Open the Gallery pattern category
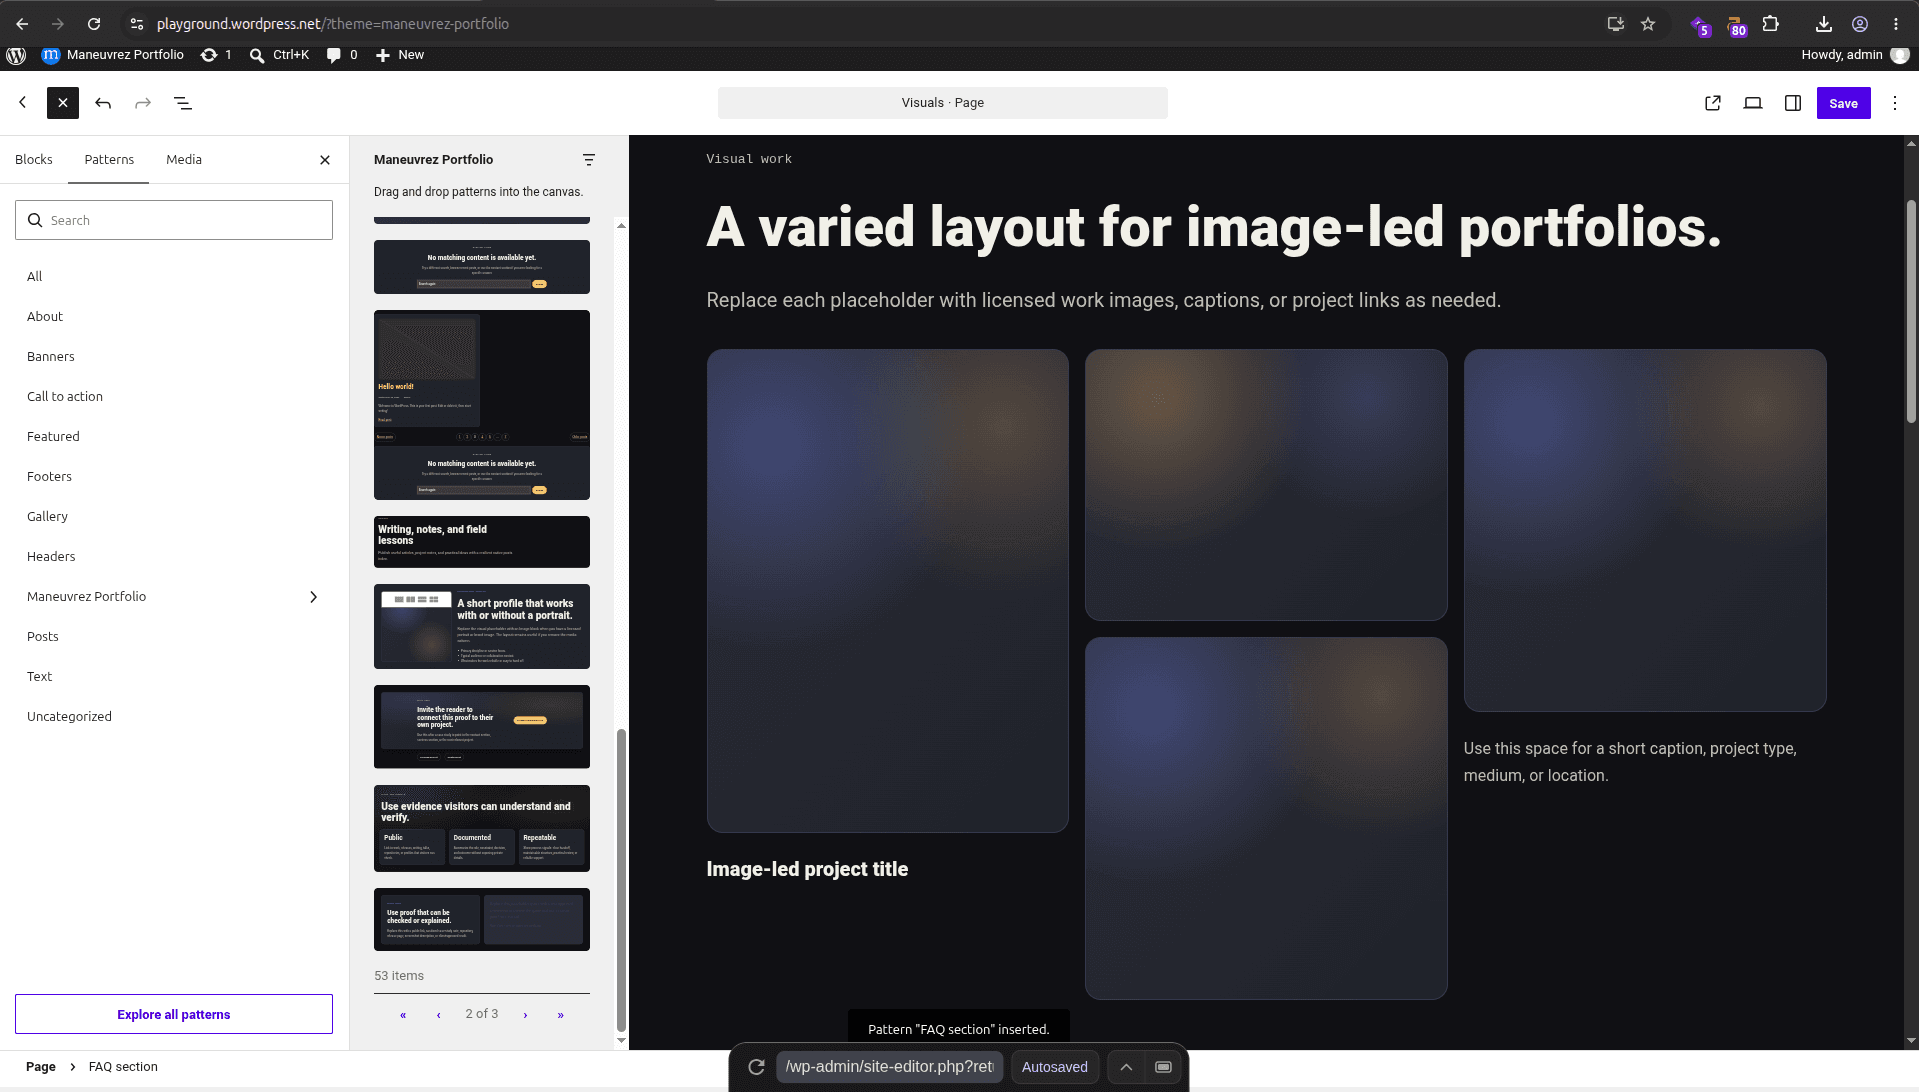1919x1092 pixels. (48, 517)
